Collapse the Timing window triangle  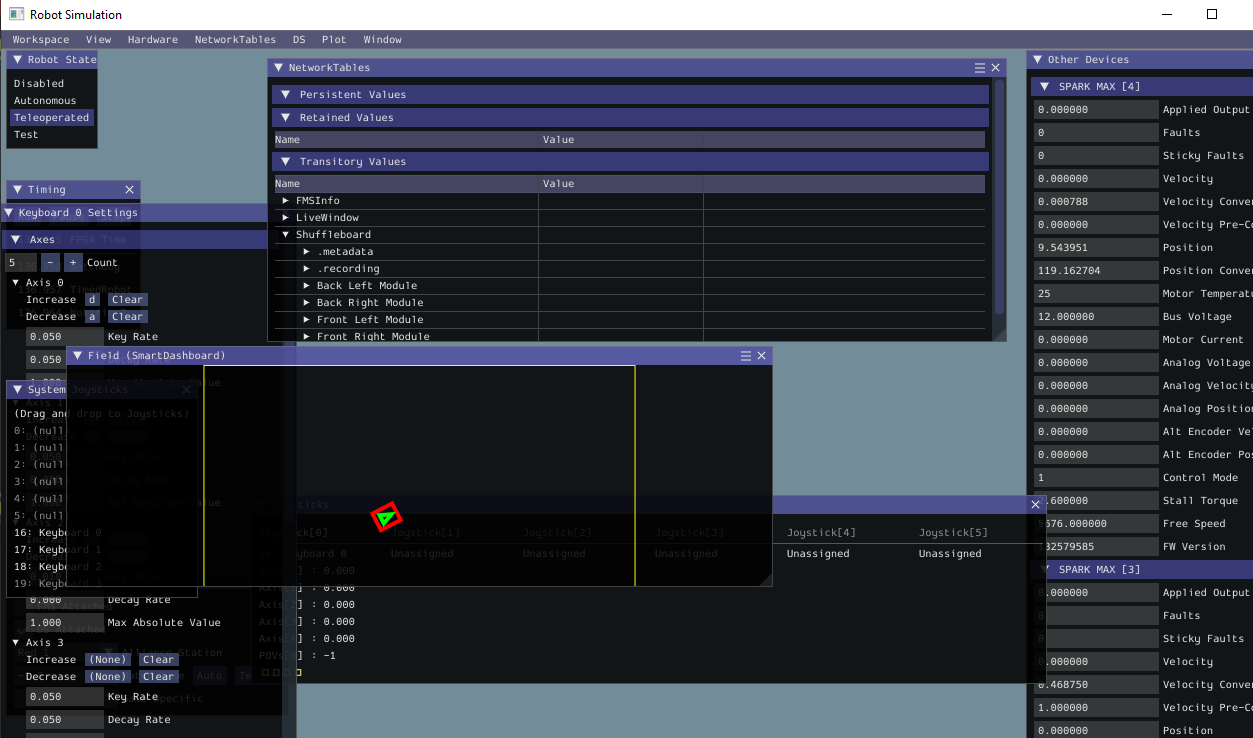(x=18, y=190)
